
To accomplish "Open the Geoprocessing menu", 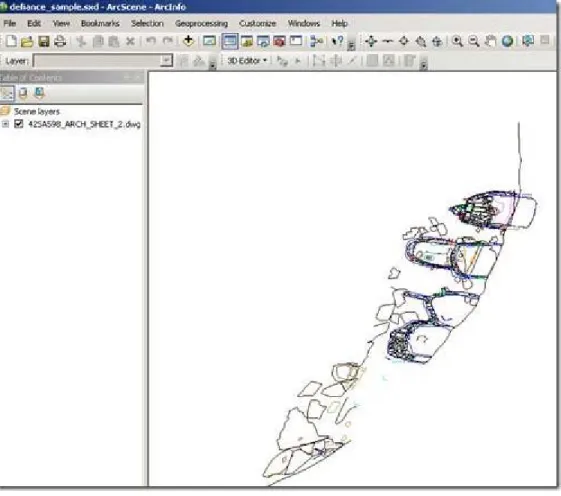I will click(201, 24).
